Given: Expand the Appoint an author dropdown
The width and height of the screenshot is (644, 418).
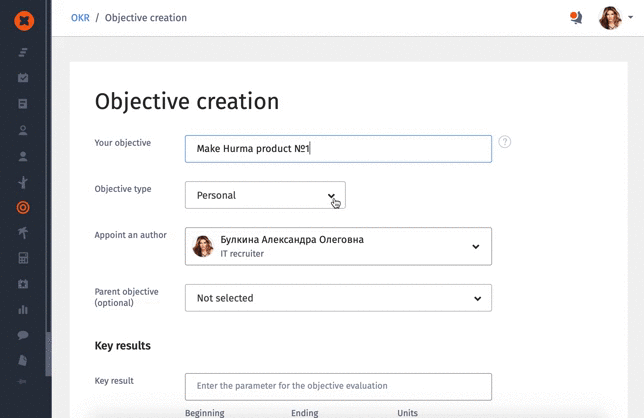Looking at the screenshot, I should [x=338, y=246].
